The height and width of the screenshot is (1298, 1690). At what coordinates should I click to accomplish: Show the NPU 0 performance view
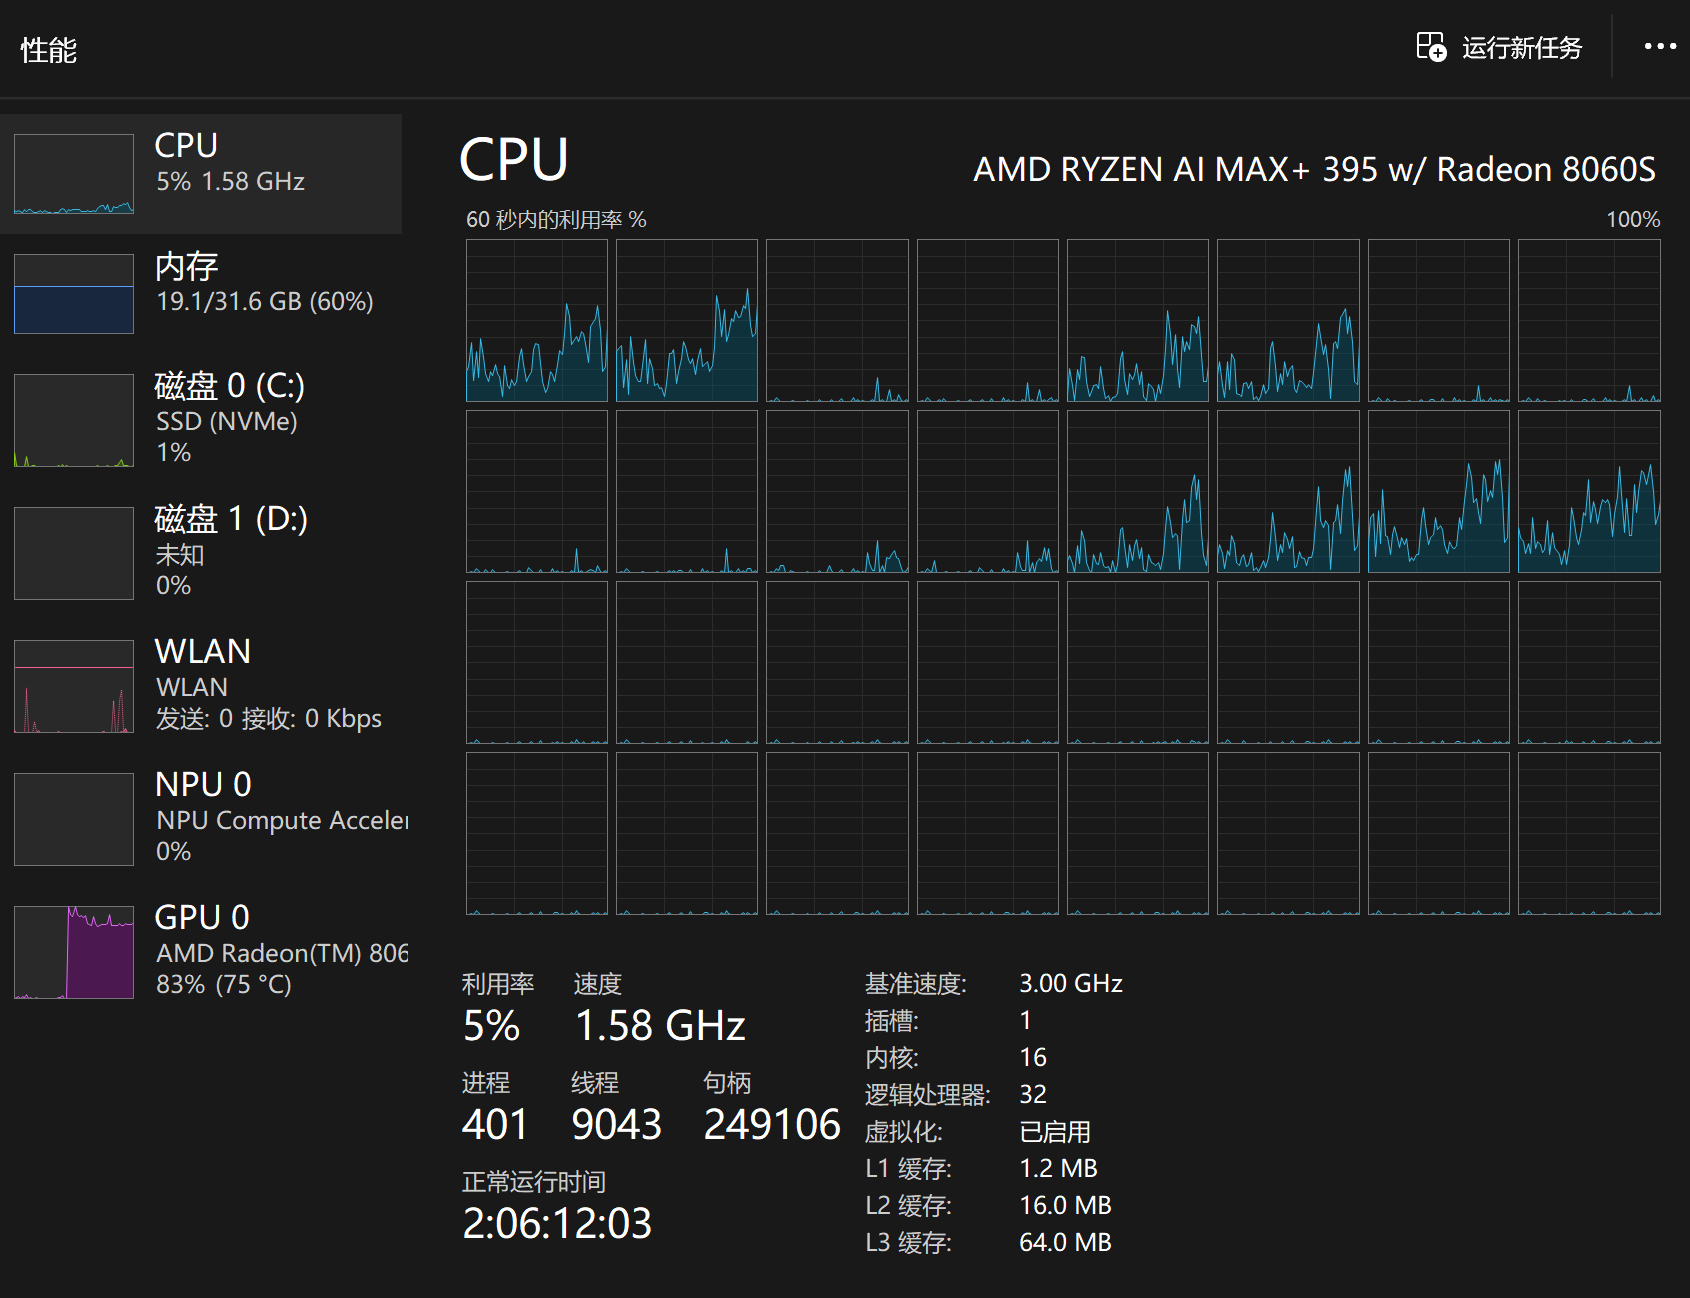click(201, 819)
